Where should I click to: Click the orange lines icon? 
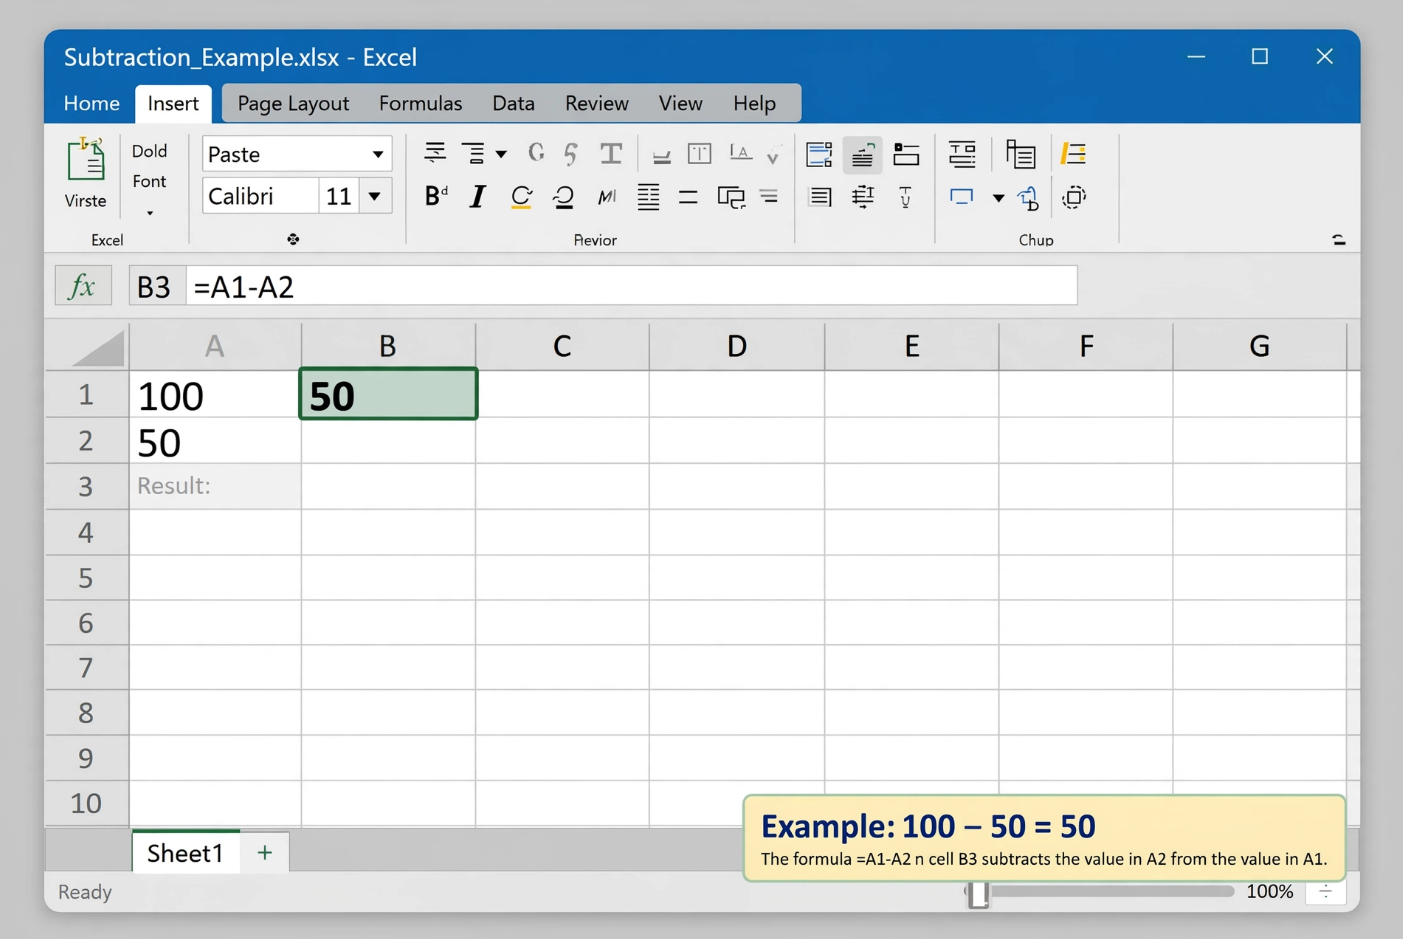(1073, 153)
